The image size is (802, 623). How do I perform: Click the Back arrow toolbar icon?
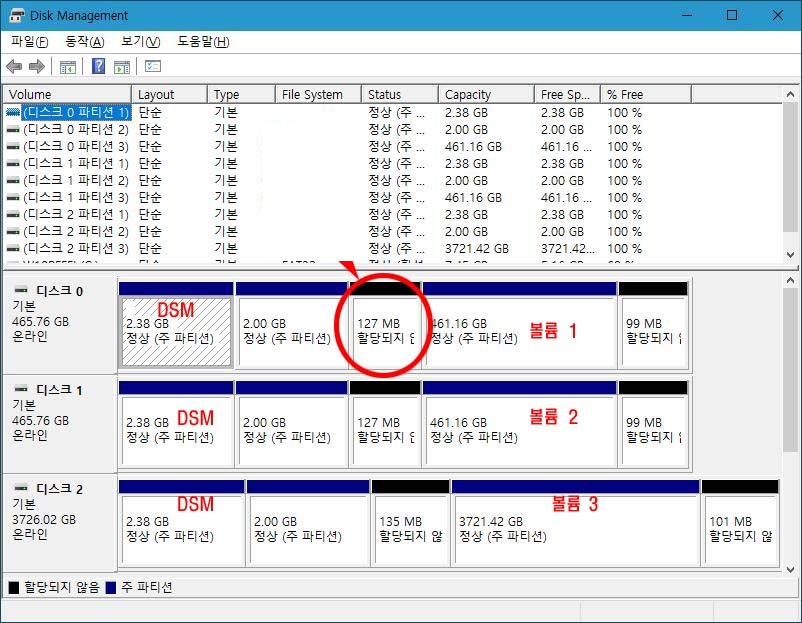tap(14, 67)
